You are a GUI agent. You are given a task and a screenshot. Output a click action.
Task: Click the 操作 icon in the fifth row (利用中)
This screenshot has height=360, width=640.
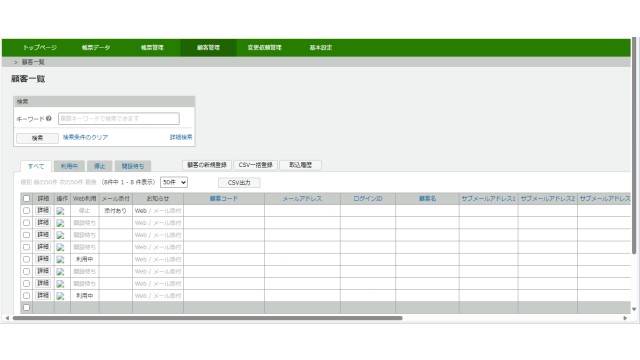pyautogui.click(x=60, y=260)
